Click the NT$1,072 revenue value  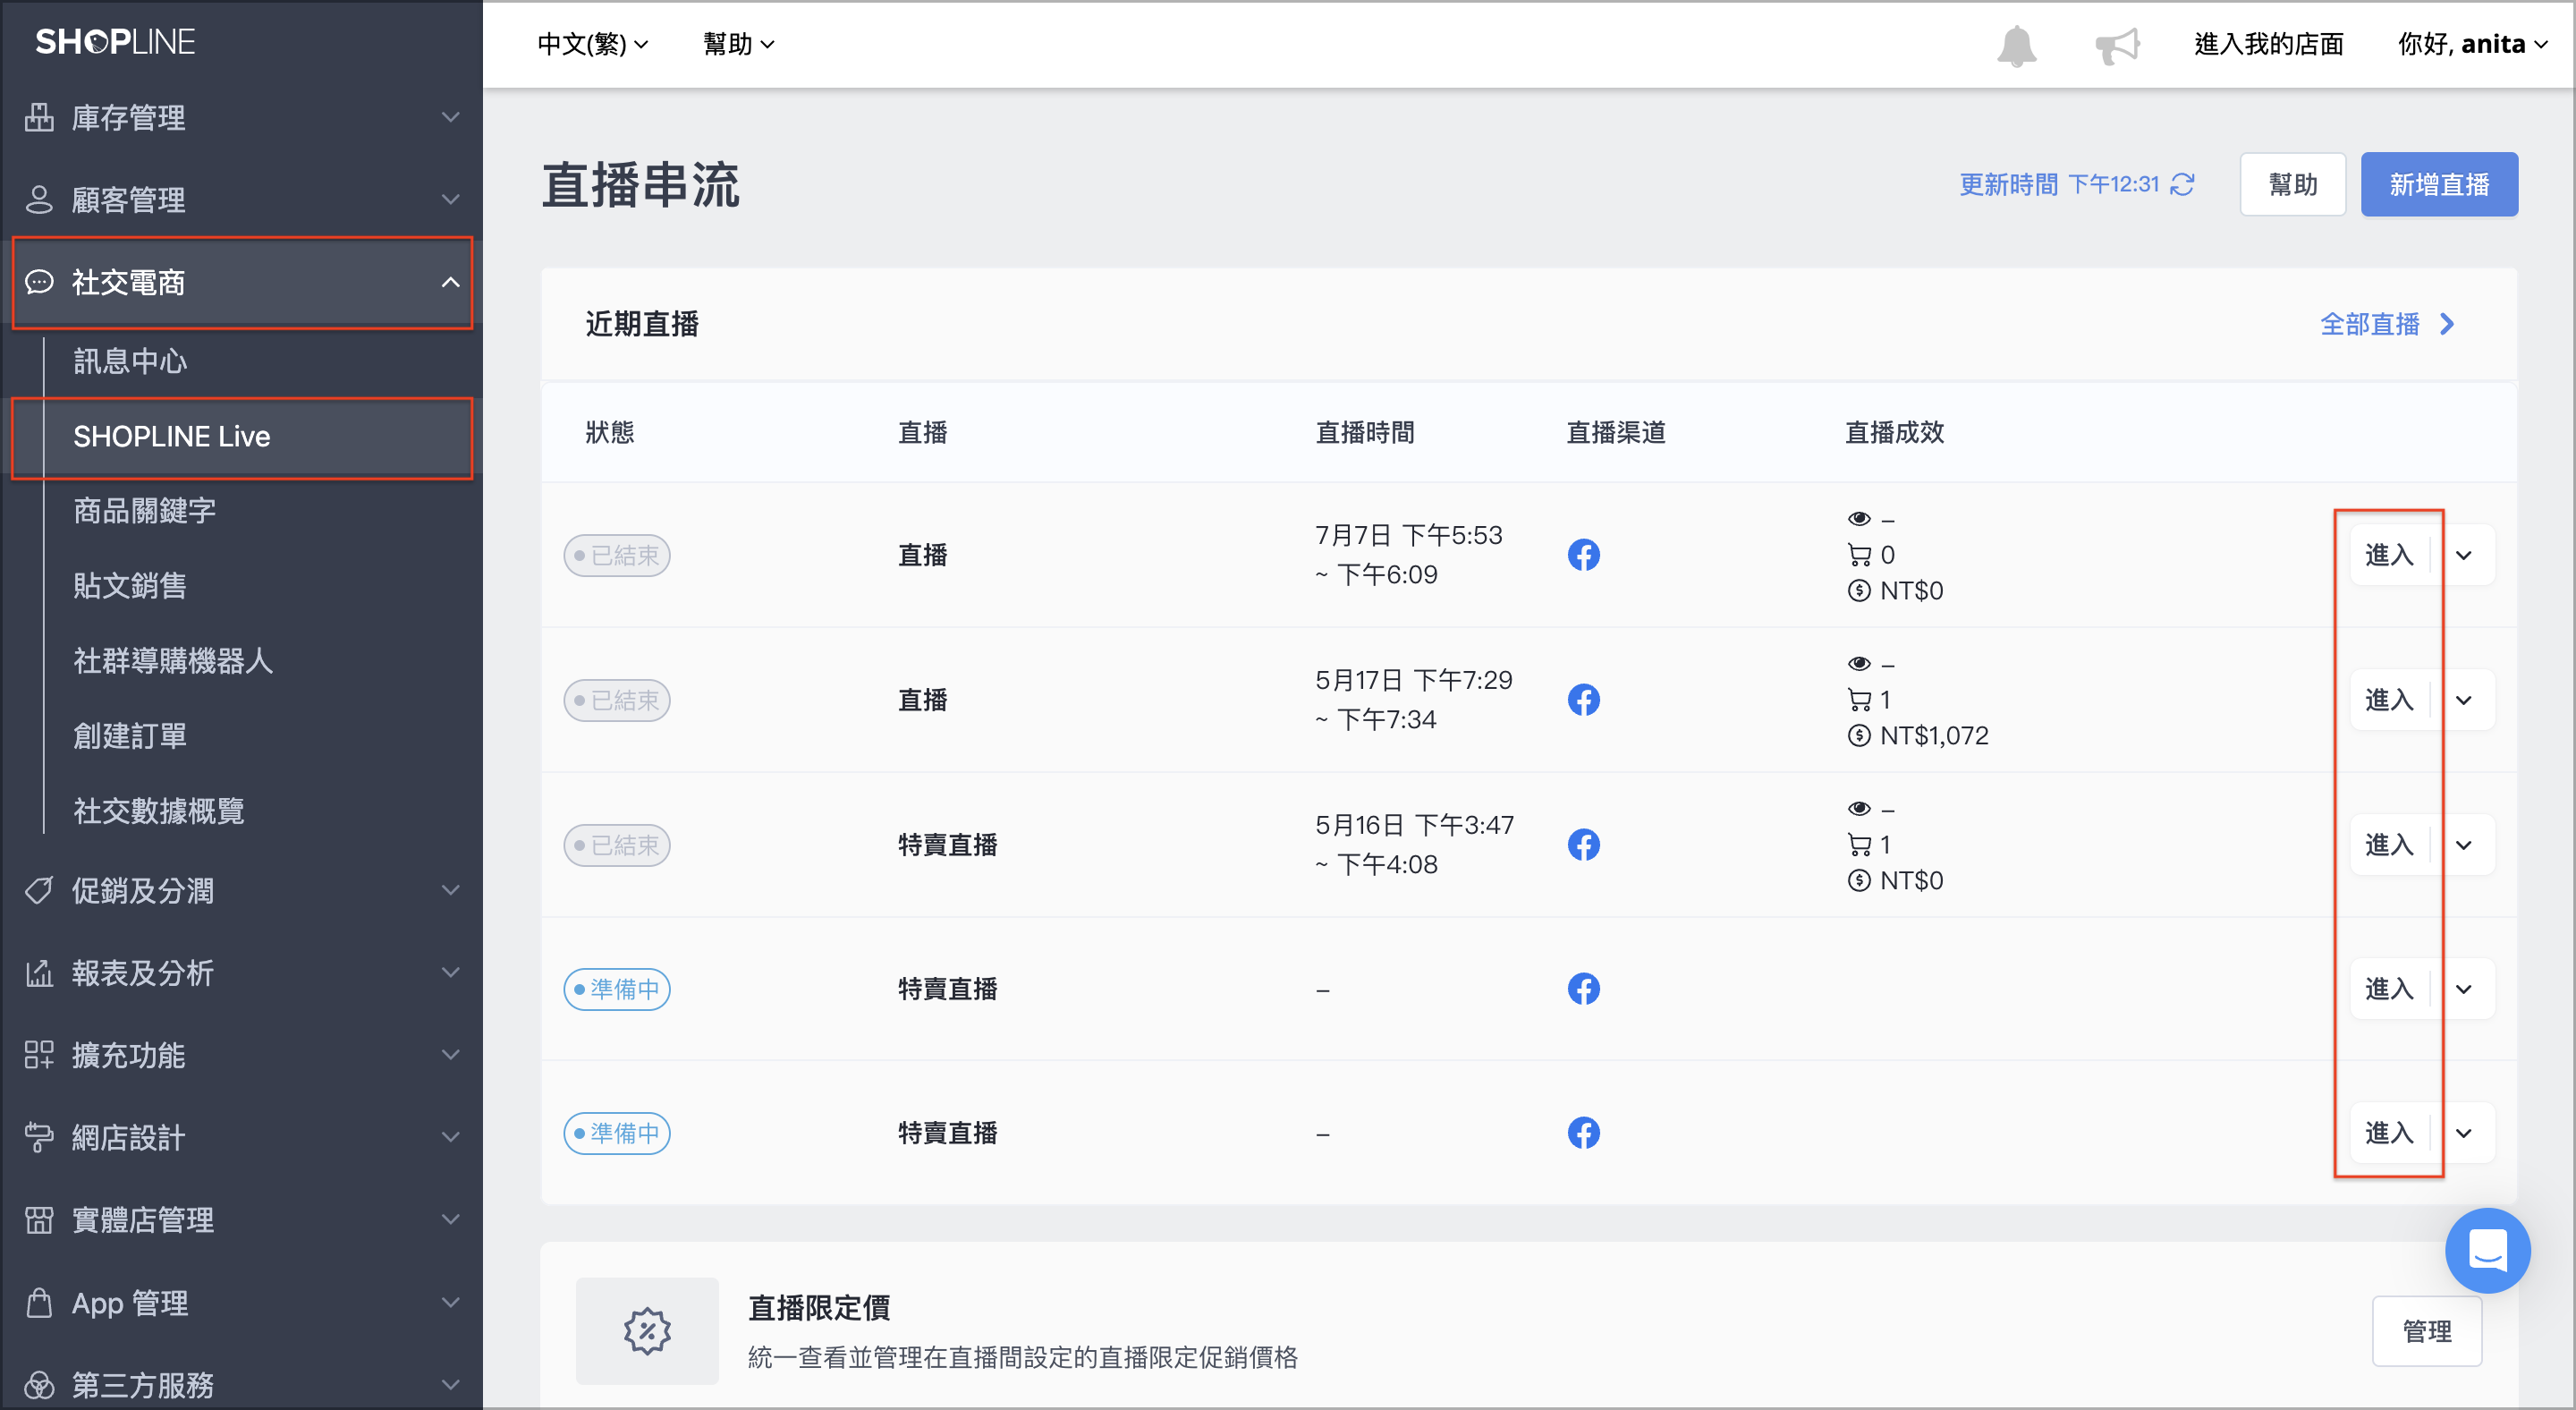click(1934, 735)
